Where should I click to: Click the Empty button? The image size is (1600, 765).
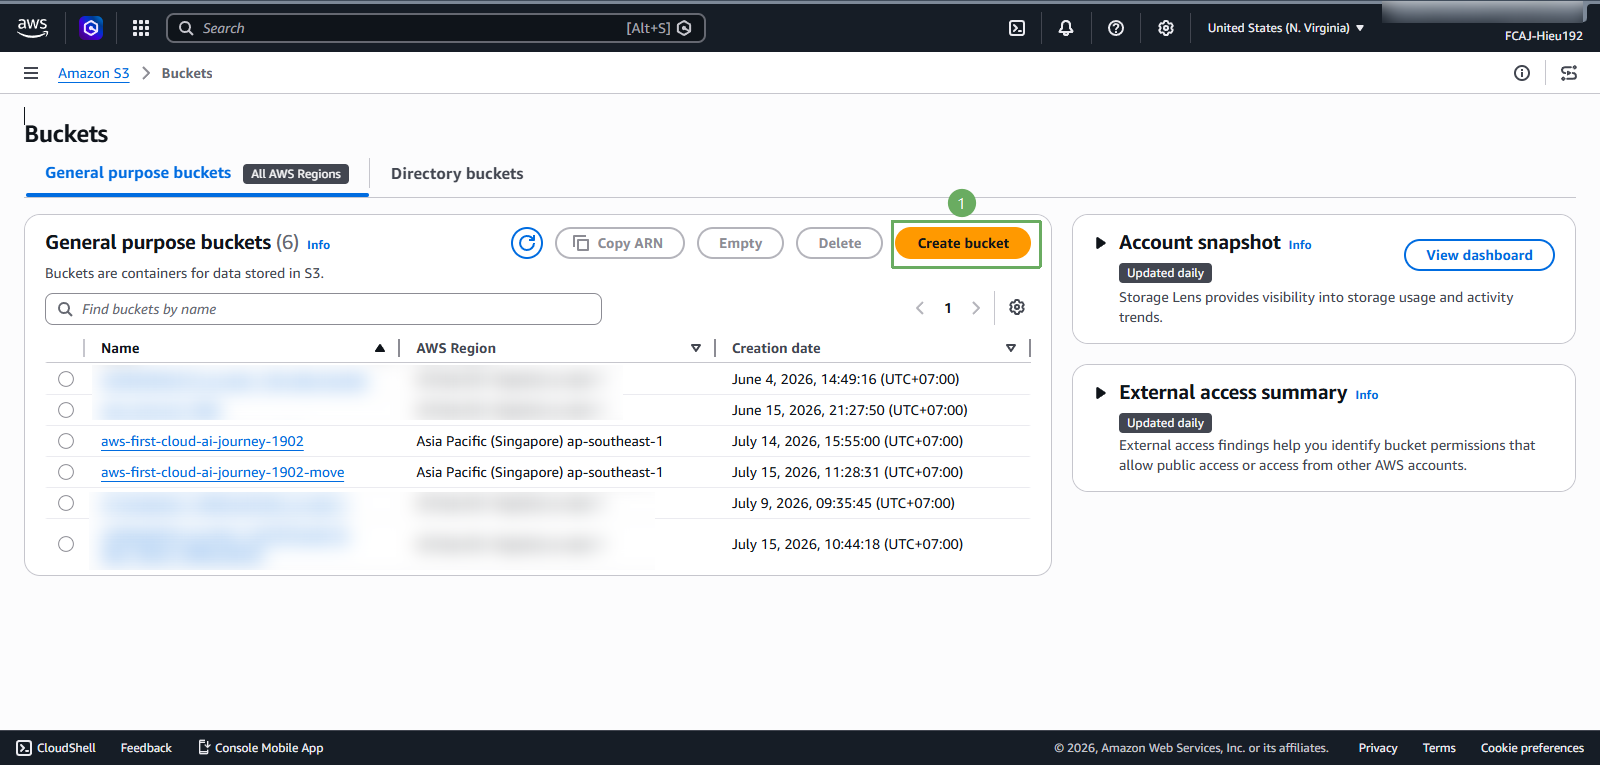point(740,243)
